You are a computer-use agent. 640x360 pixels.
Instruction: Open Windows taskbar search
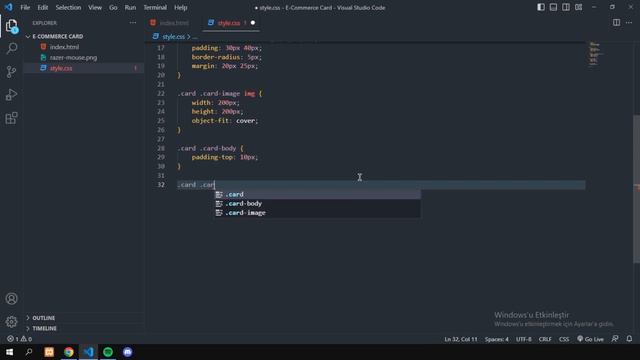coord(29,352)
